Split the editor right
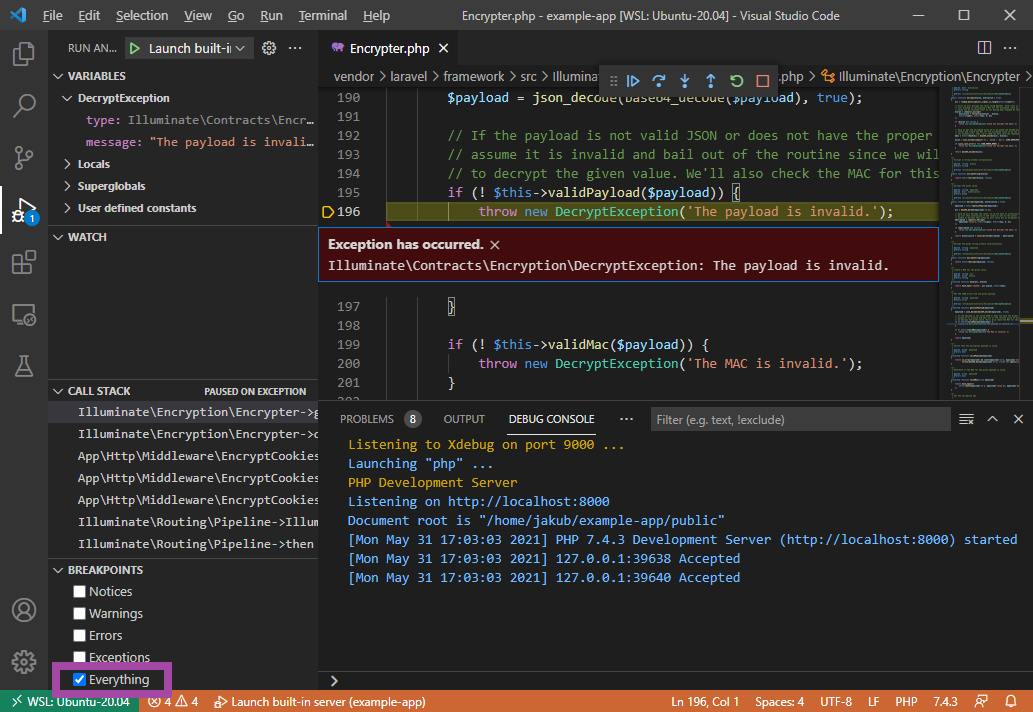The height and width of the screenshot is (712, 1033). pos(984,48)
